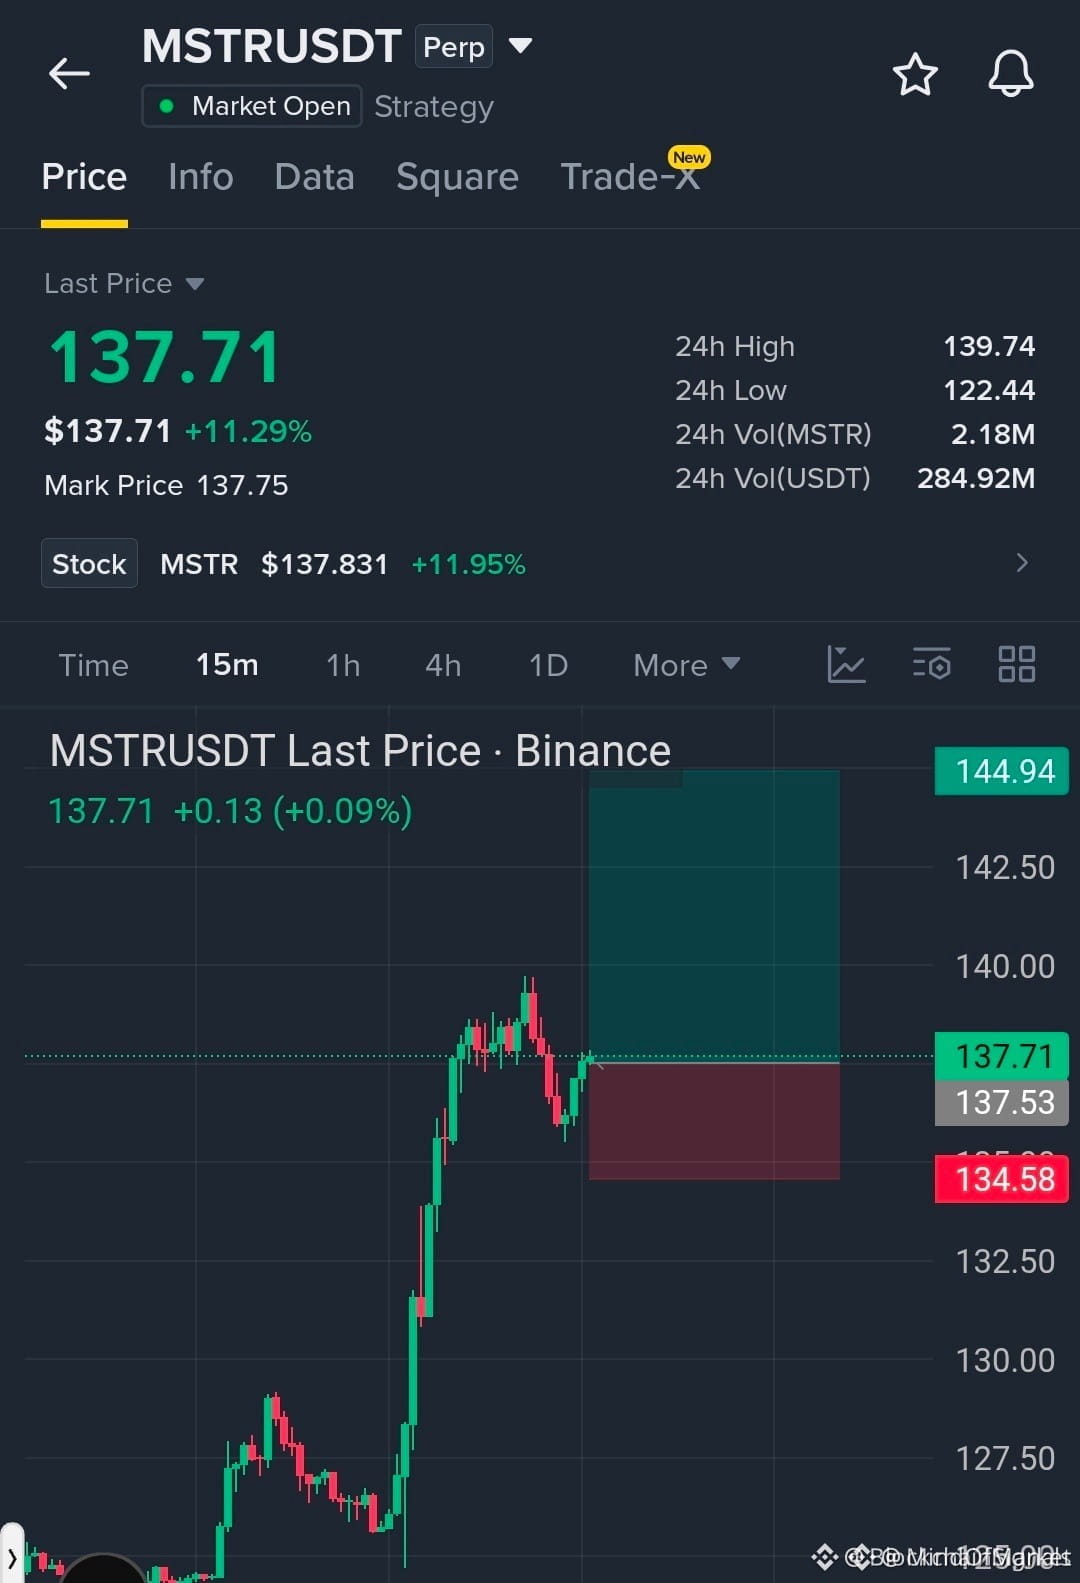Select the 4h chart interval
This screenshot has height=1583, width=1080.
[x=443, y=665]
